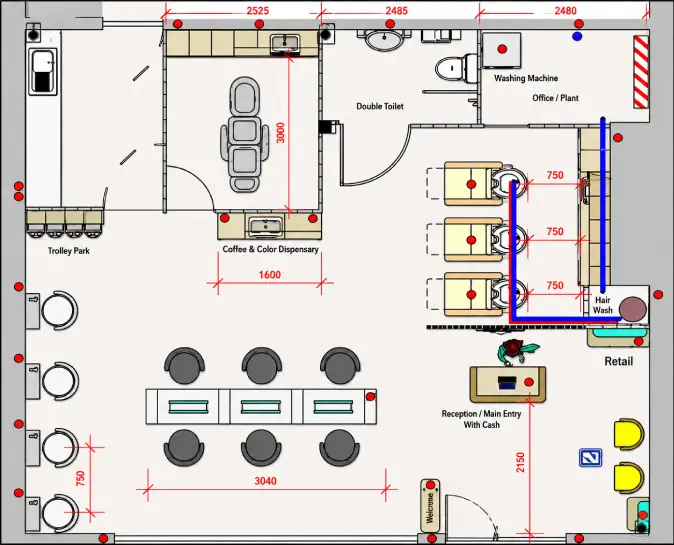Click the left mirror on the central table
Image resolution: width=674 pixels, height=545 pixels.
[x=188, y=407]
